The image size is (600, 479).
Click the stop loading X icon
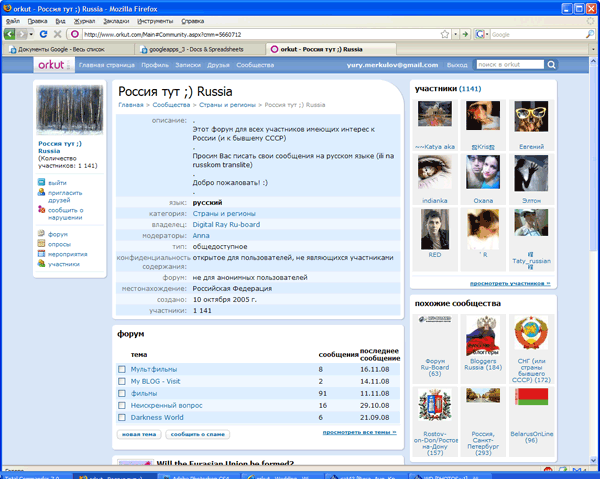57,34
